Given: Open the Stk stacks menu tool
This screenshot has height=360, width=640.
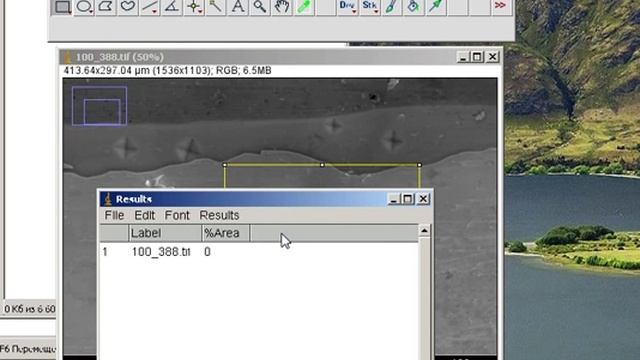Looking at the screenshot, I should 370,6.
